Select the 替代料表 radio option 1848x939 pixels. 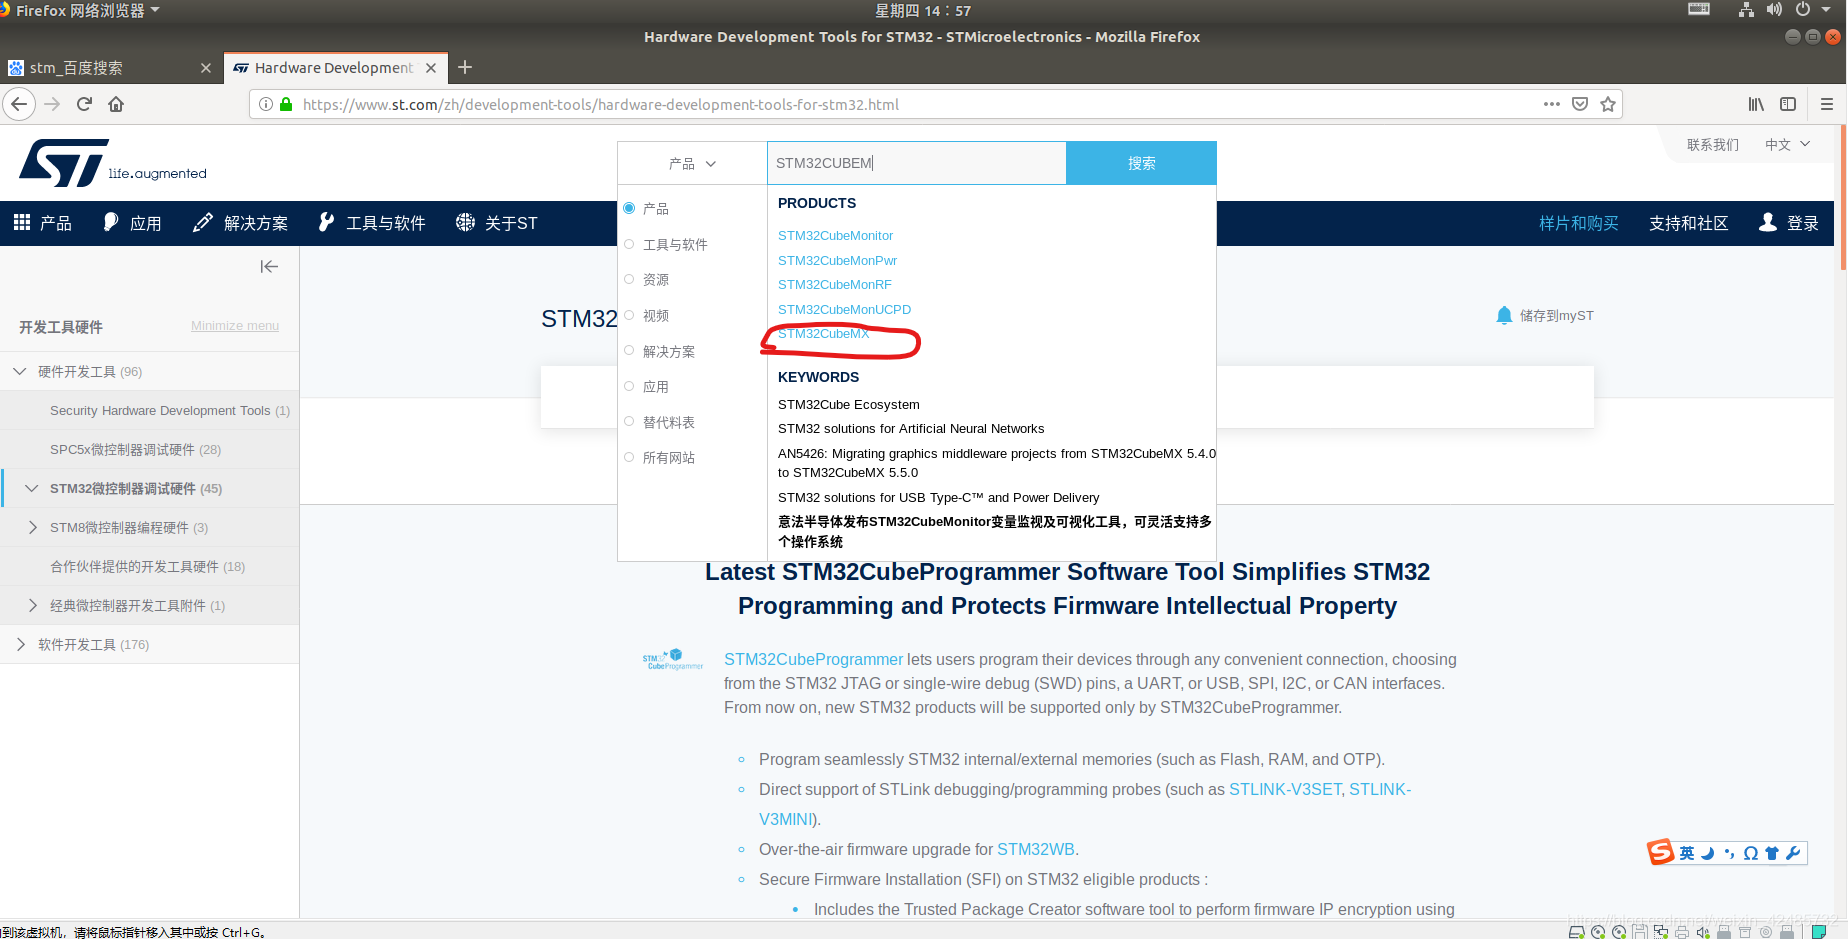click(629, 422)
